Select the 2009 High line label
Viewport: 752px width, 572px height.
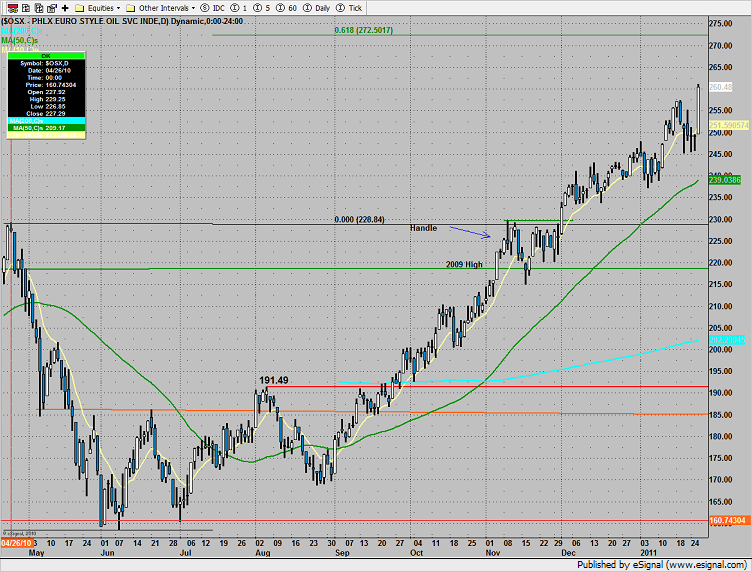point(467,264)
